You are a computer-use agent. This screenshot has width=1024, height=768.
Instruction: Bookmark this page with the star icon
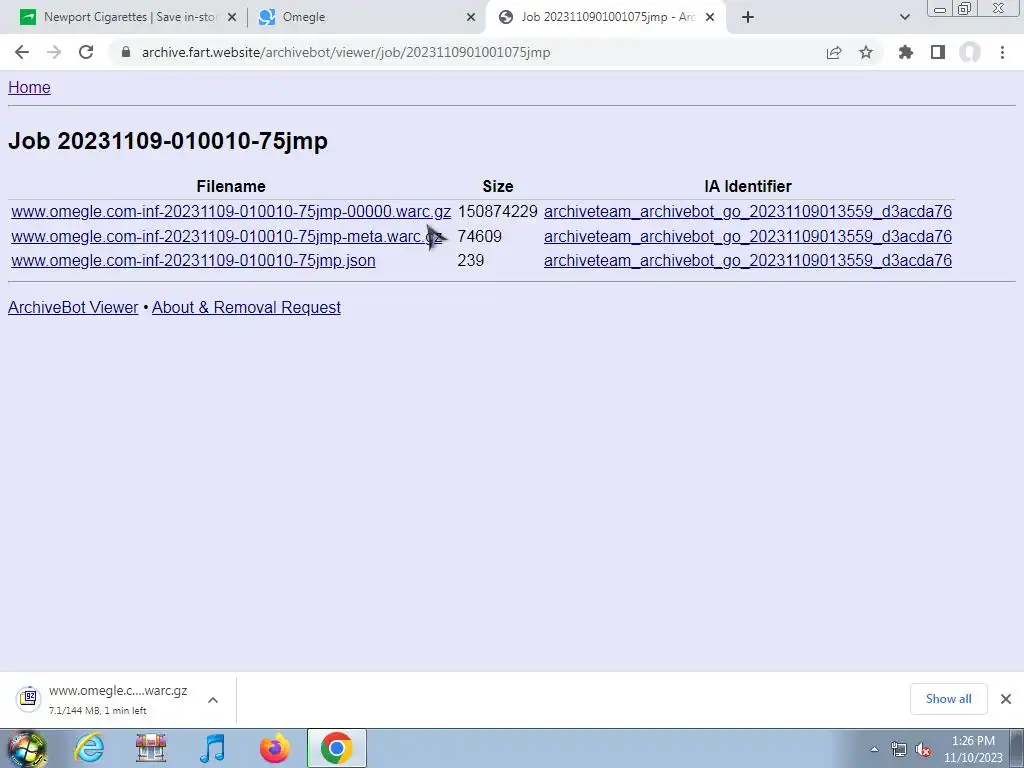(x=866, y=52)
